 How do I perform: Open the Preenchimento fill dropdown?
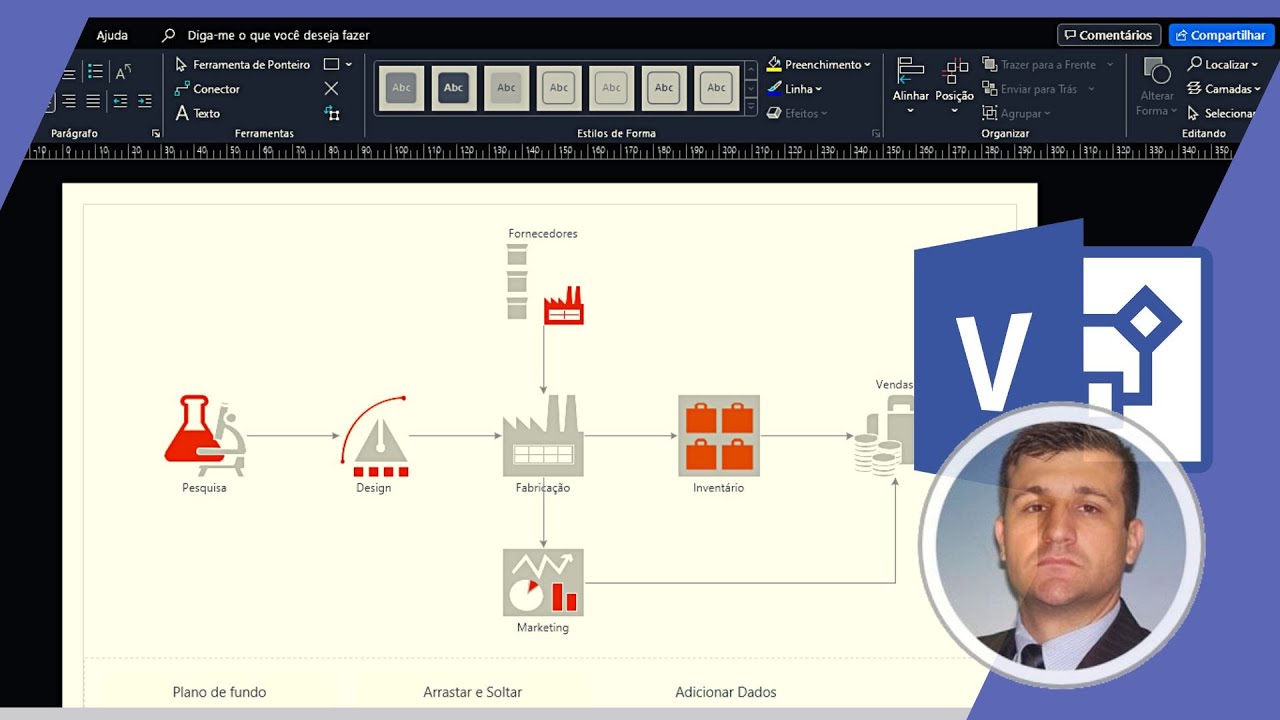point(819,64)
